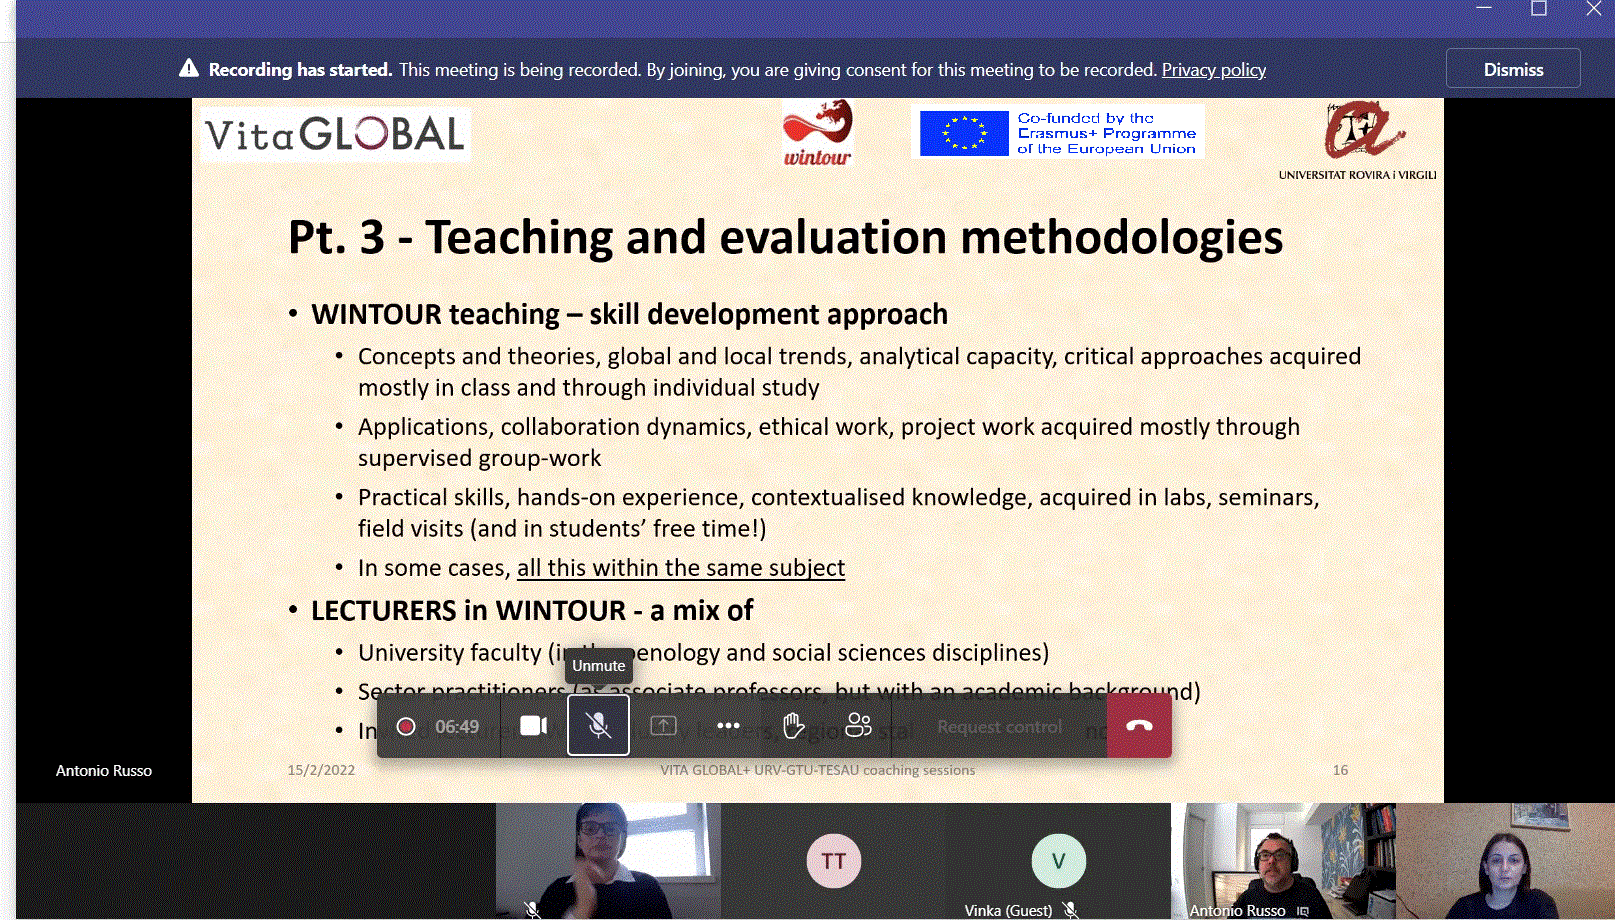Click the warning icon in recording banner

[189, 69]
